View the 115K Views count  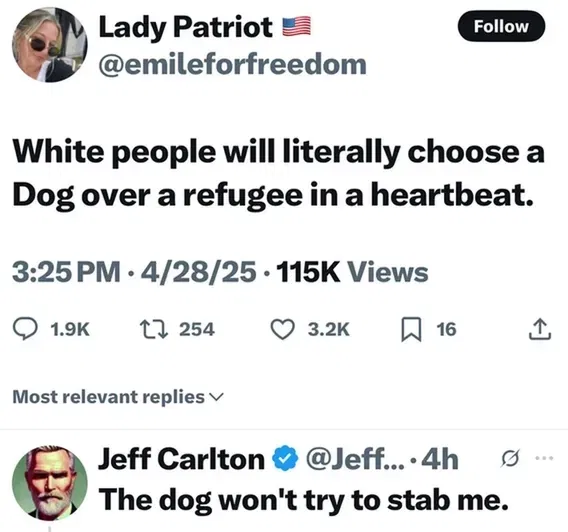click(x=352, y=272)
